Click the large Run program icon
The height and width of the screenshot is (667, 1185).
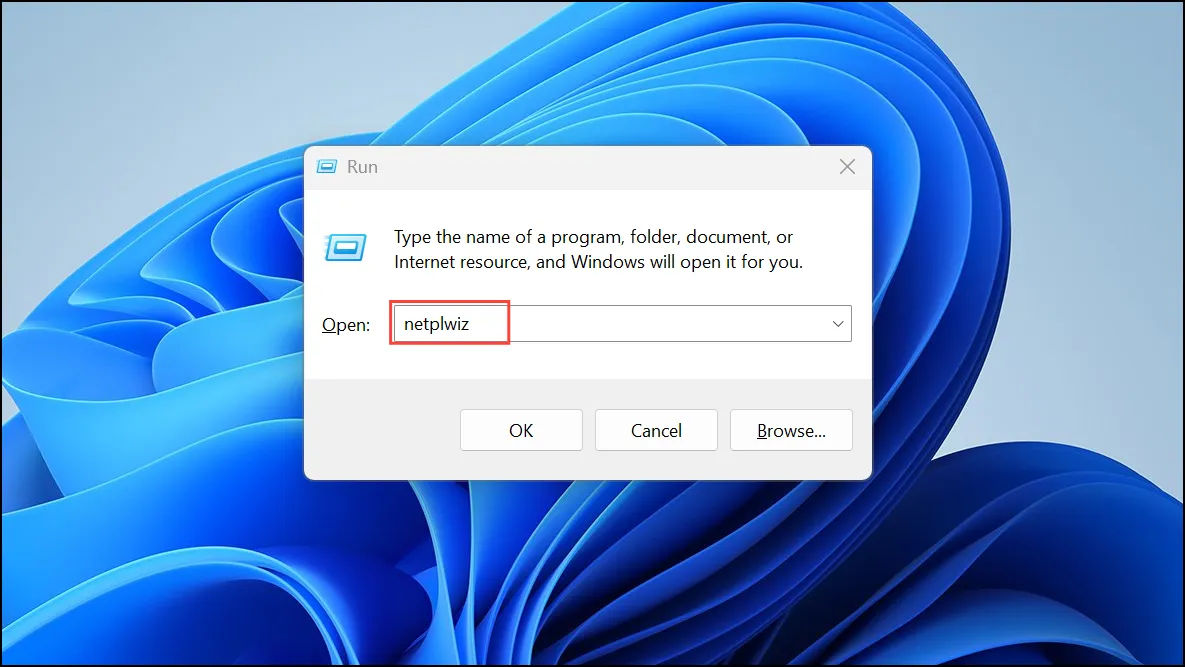[345, 247]
